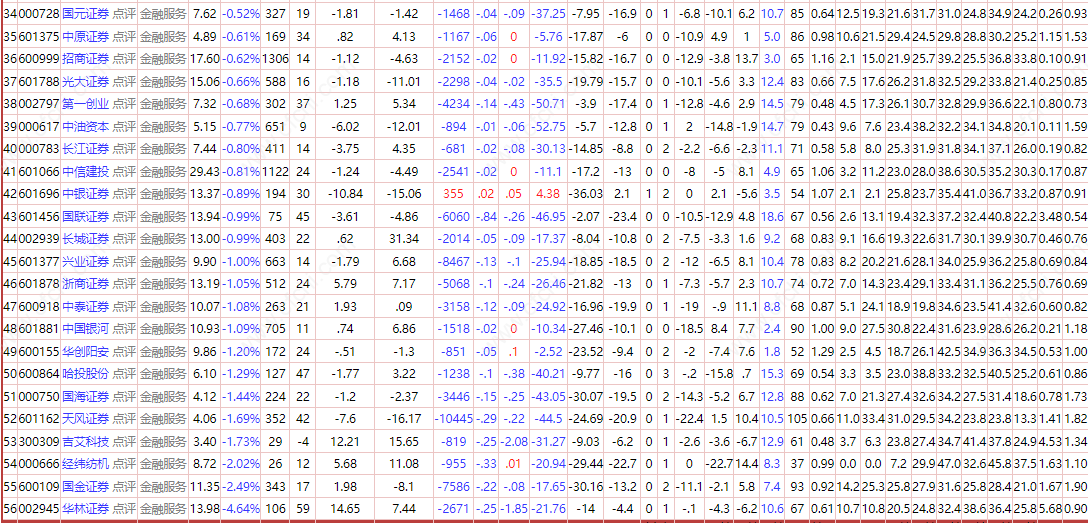1088x523 pixels.
Task: Select stock code 601375
Action: (x=39, y=36)
